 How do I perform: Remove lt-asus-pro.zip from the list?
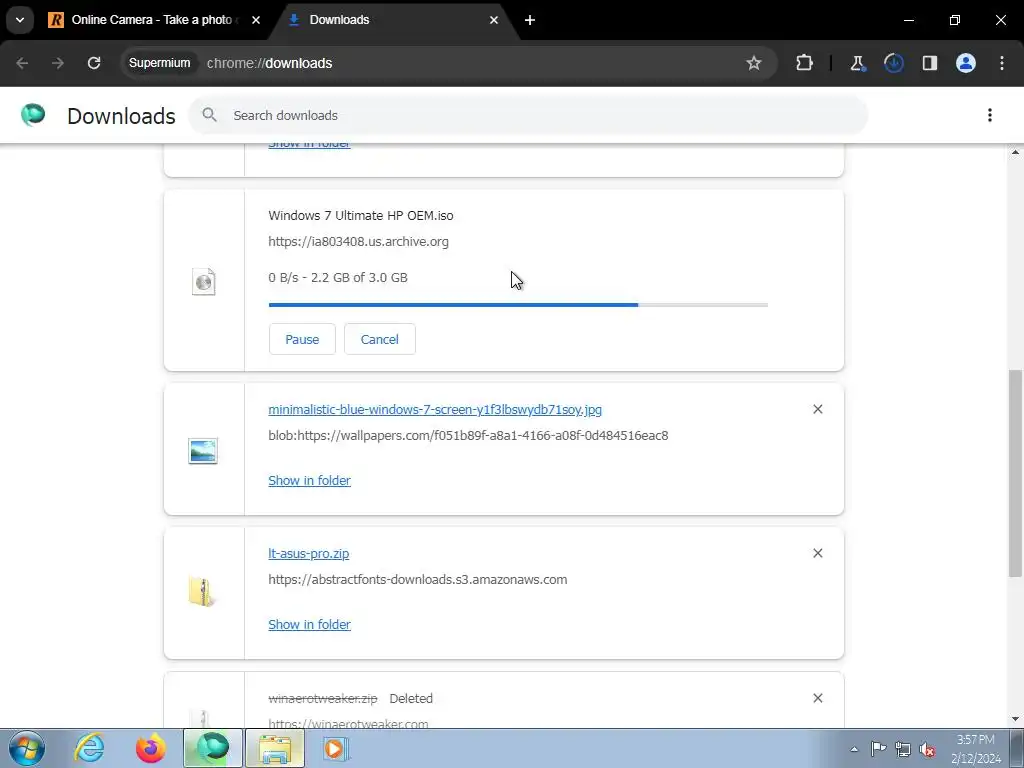[818, 553]
